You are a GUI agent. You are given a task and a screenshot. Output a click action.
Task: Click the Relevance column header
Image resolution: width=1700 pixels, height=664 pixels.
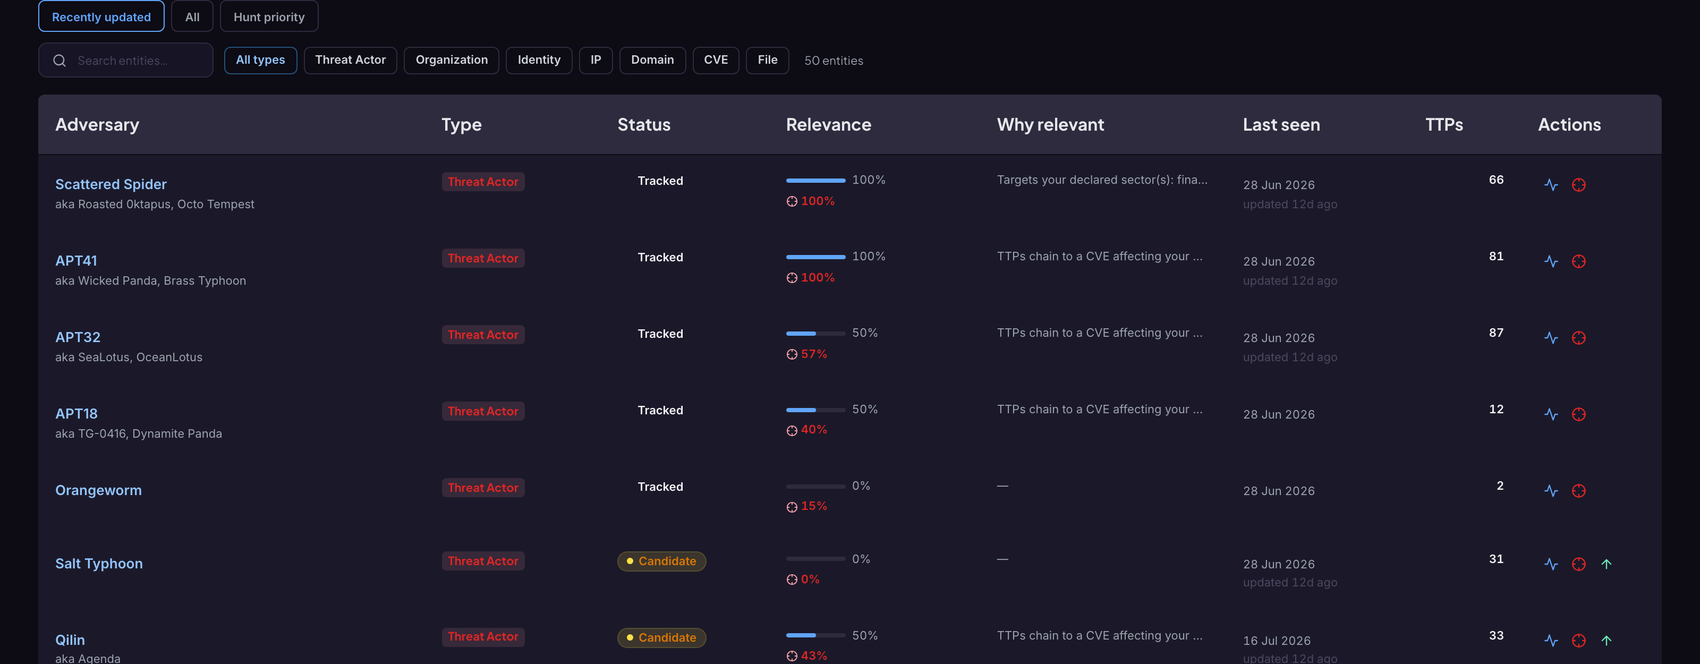pyautogui.click(x=828, y=125)
